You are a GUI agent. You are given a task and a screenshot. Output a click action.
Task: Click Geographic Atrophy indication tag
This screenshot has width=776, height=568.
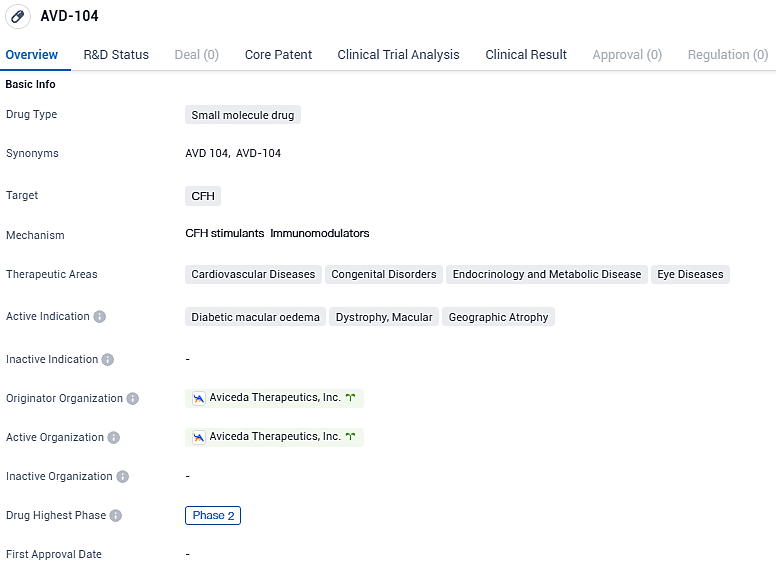point(498,317)
